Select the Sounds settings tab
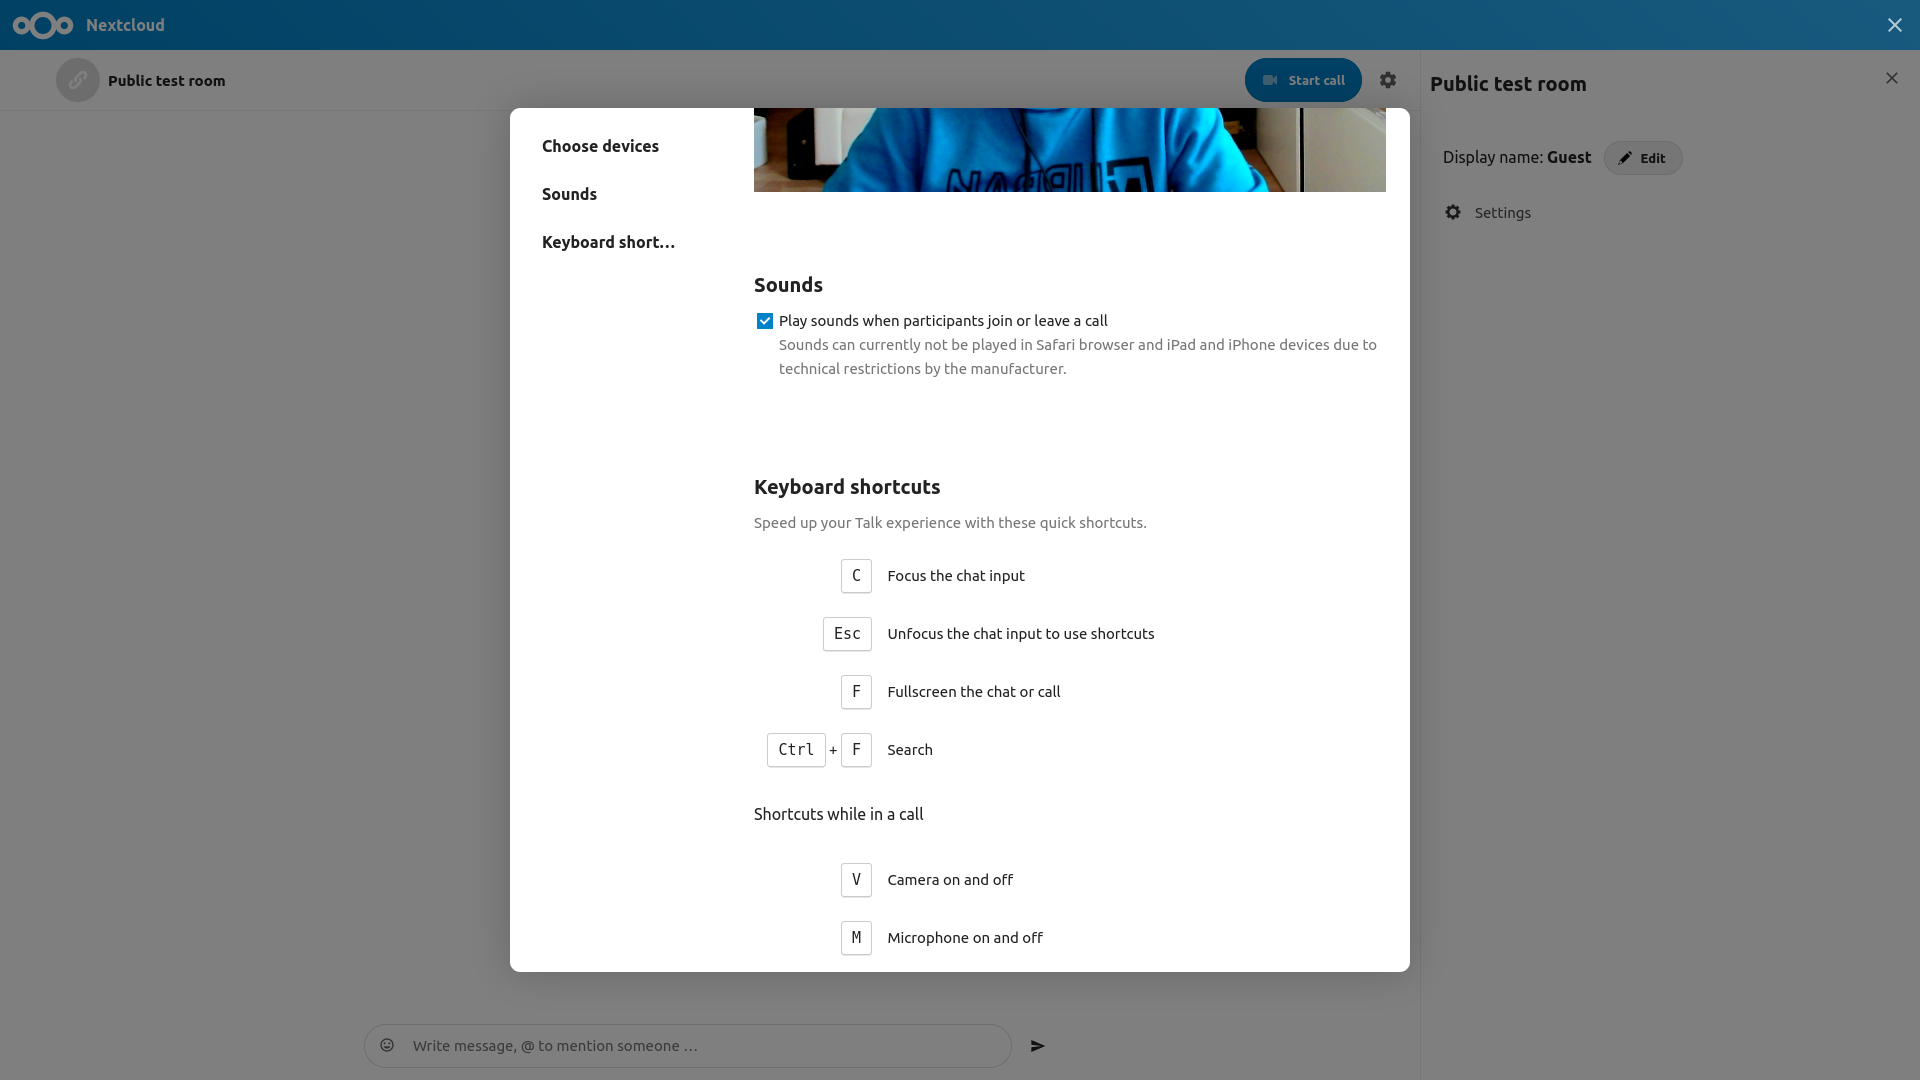The width and height of the screenshot is (1920, 1080). click(570, 194)
